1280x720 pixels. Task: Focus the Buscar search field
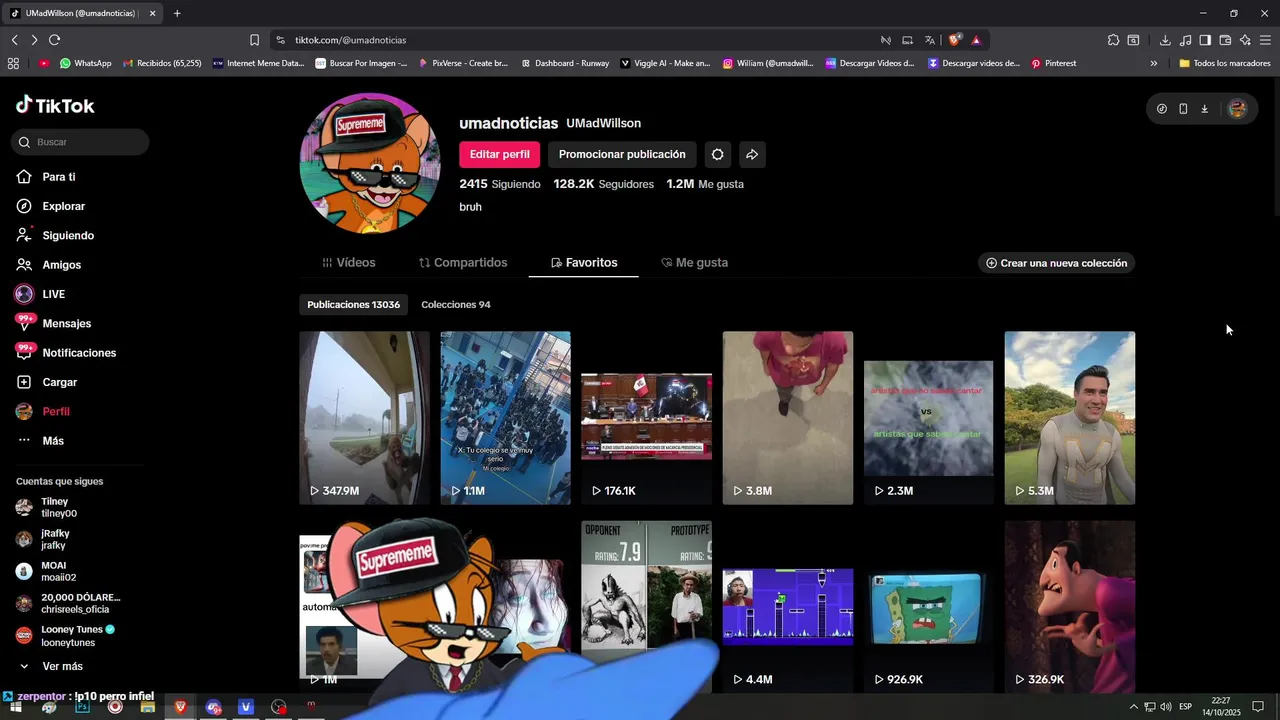[x=81, y=142]
